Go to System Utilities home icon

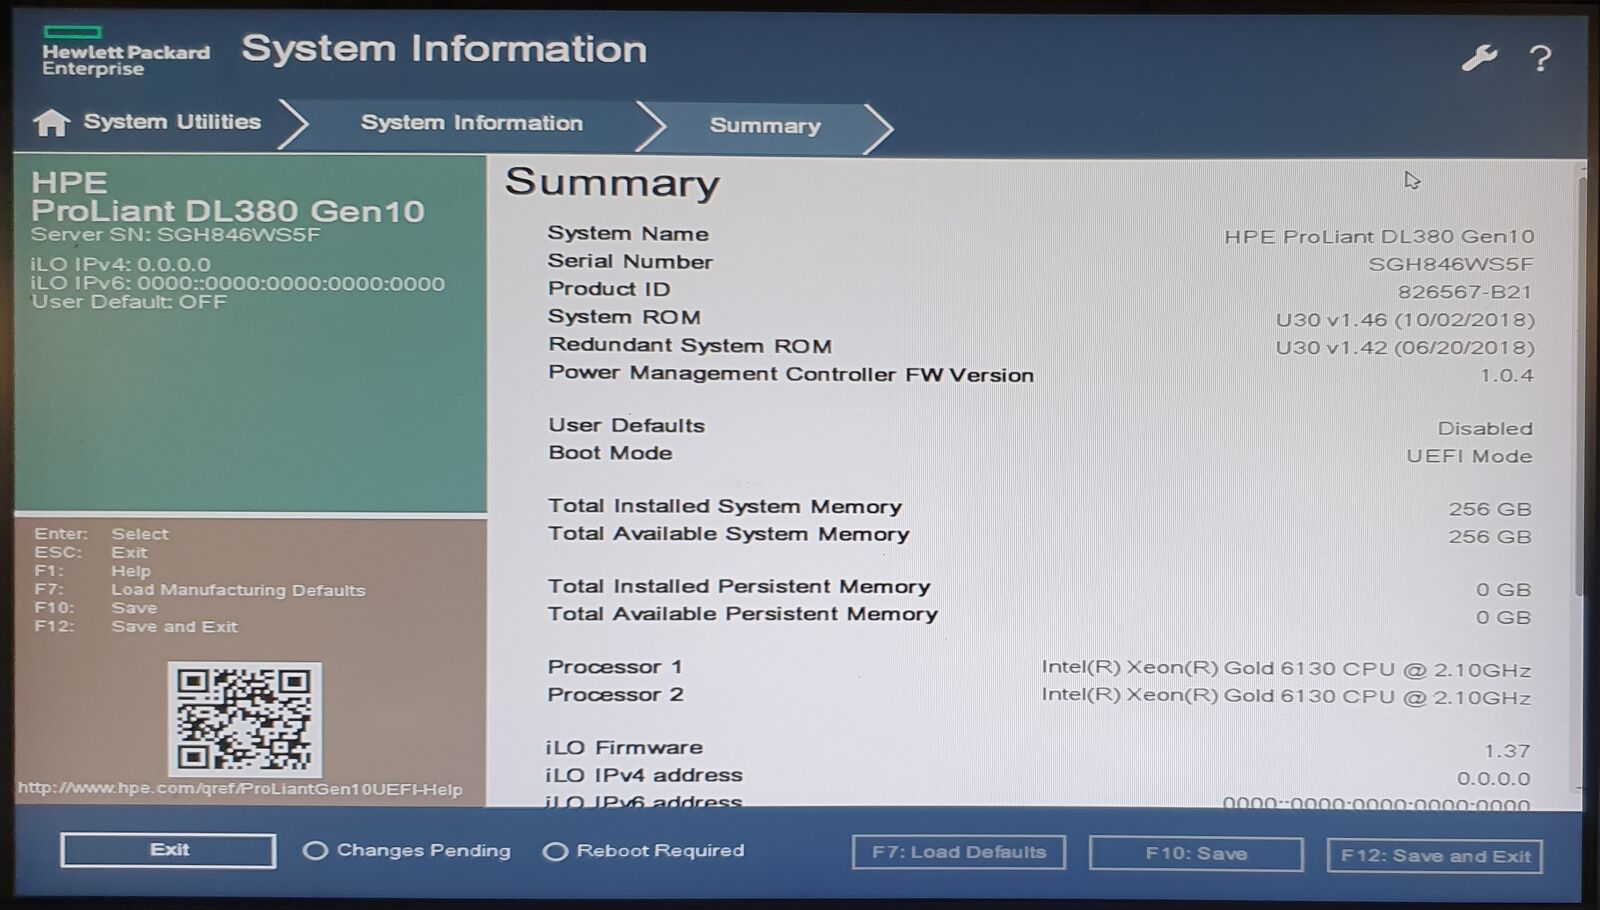(x=51, y=122)
